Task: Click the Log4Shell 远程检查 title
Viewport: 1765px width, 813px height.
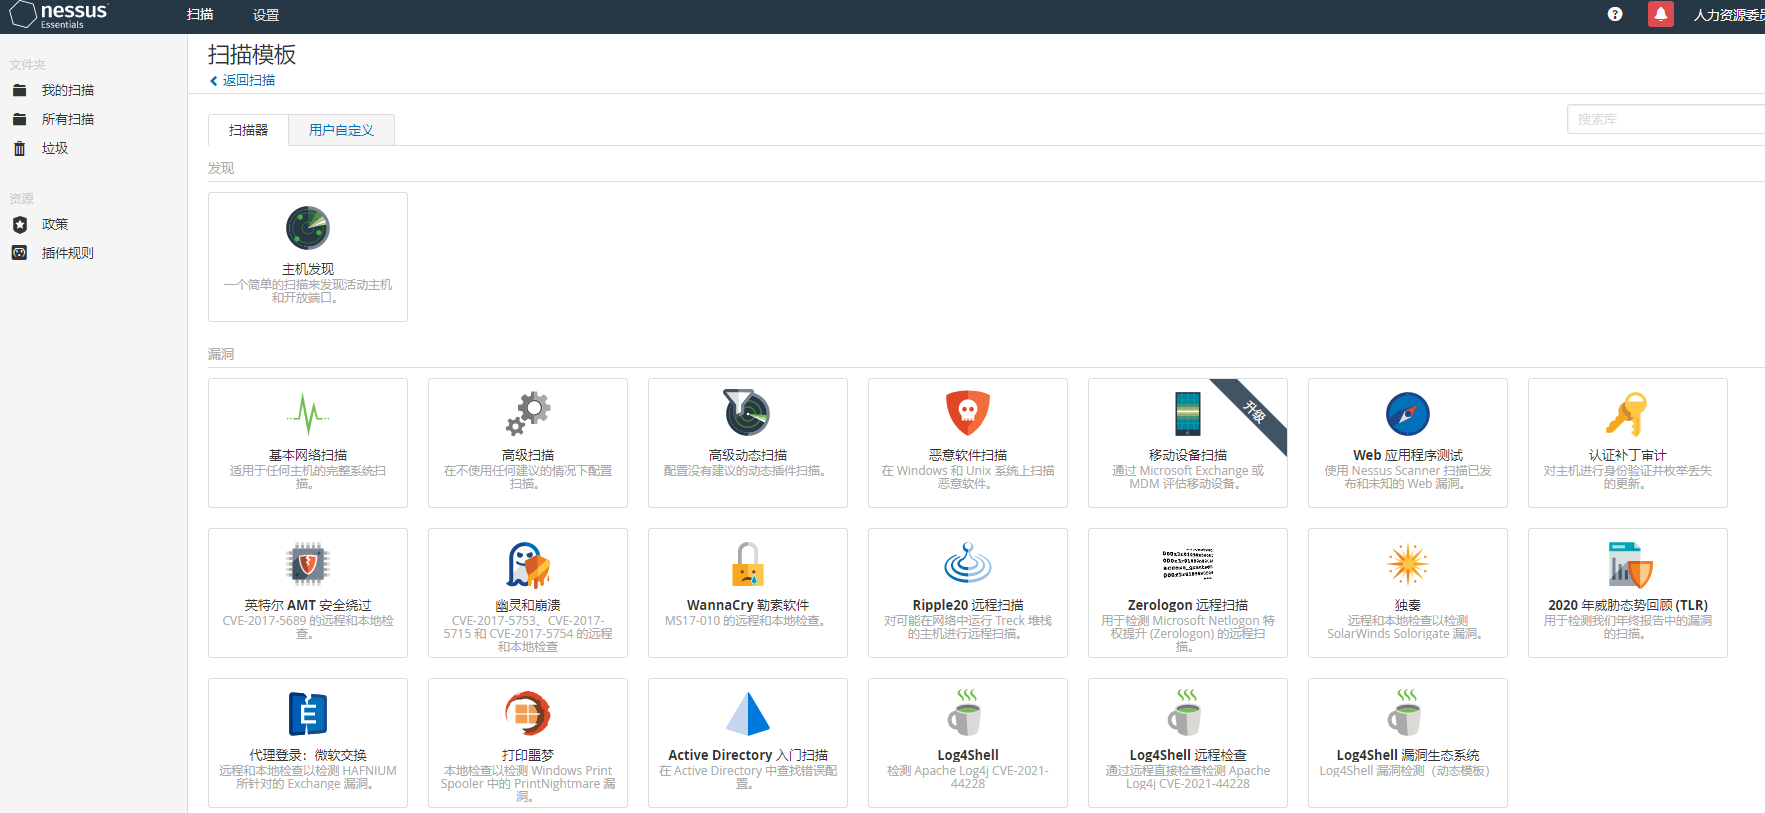Action: [1188, 755]
